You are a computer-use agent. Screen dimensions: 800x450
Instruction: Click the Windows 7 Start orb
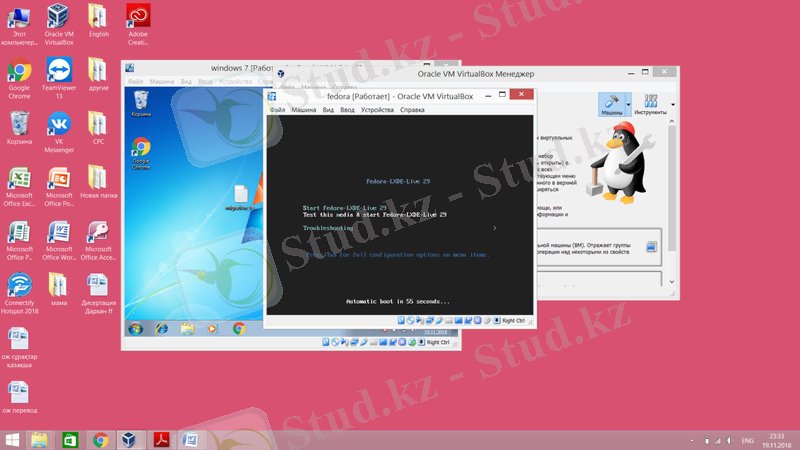(x=136, y=329)
